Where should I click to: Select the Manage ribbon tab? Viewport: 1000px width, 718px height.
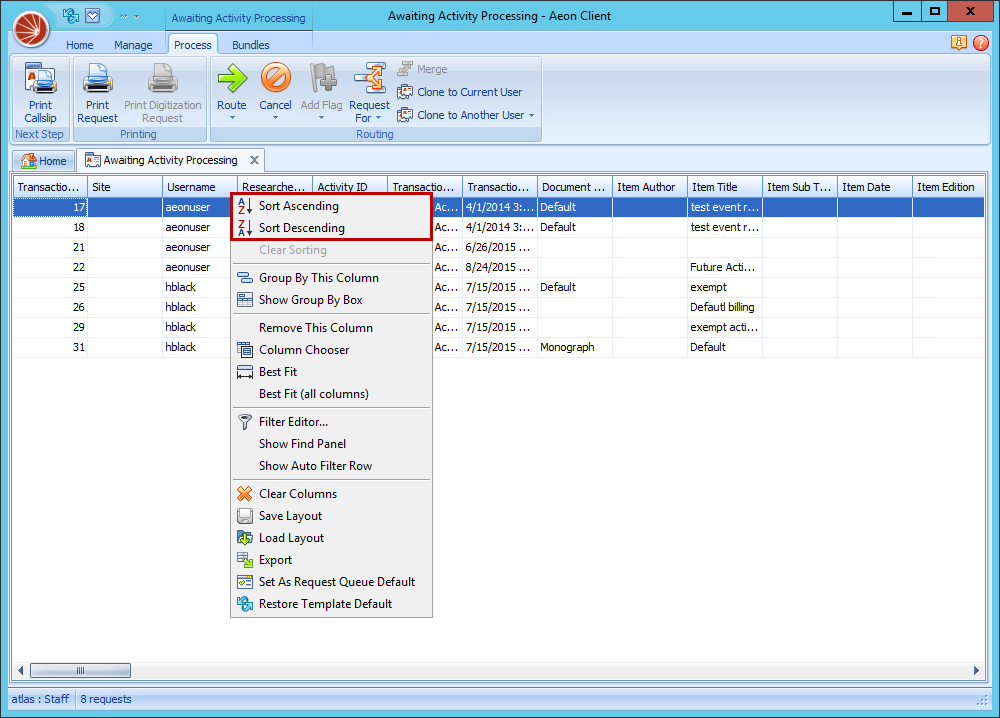[x=133, y=44]
